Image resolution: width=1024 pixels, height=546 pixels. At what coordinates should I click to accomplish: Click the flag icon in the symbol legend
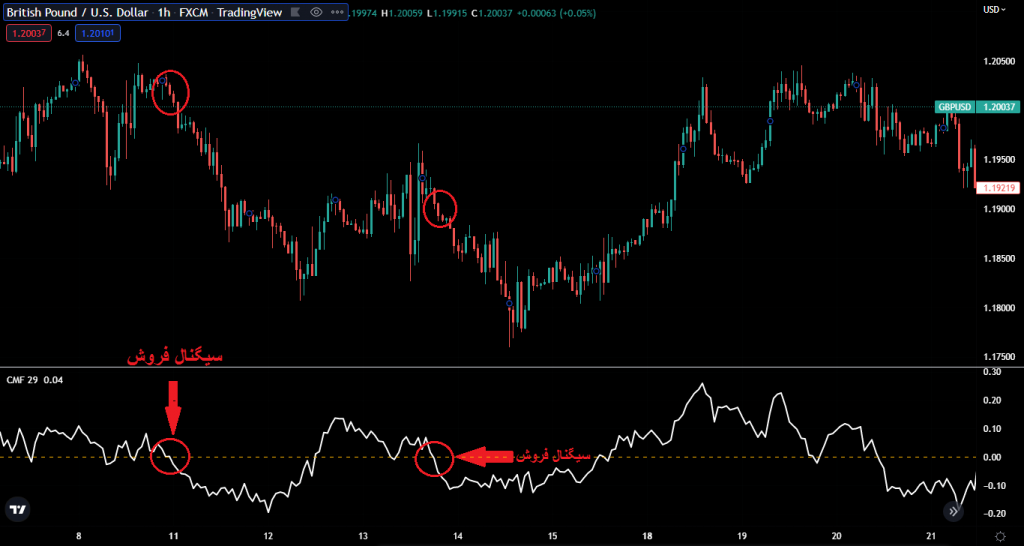(296, 12)
